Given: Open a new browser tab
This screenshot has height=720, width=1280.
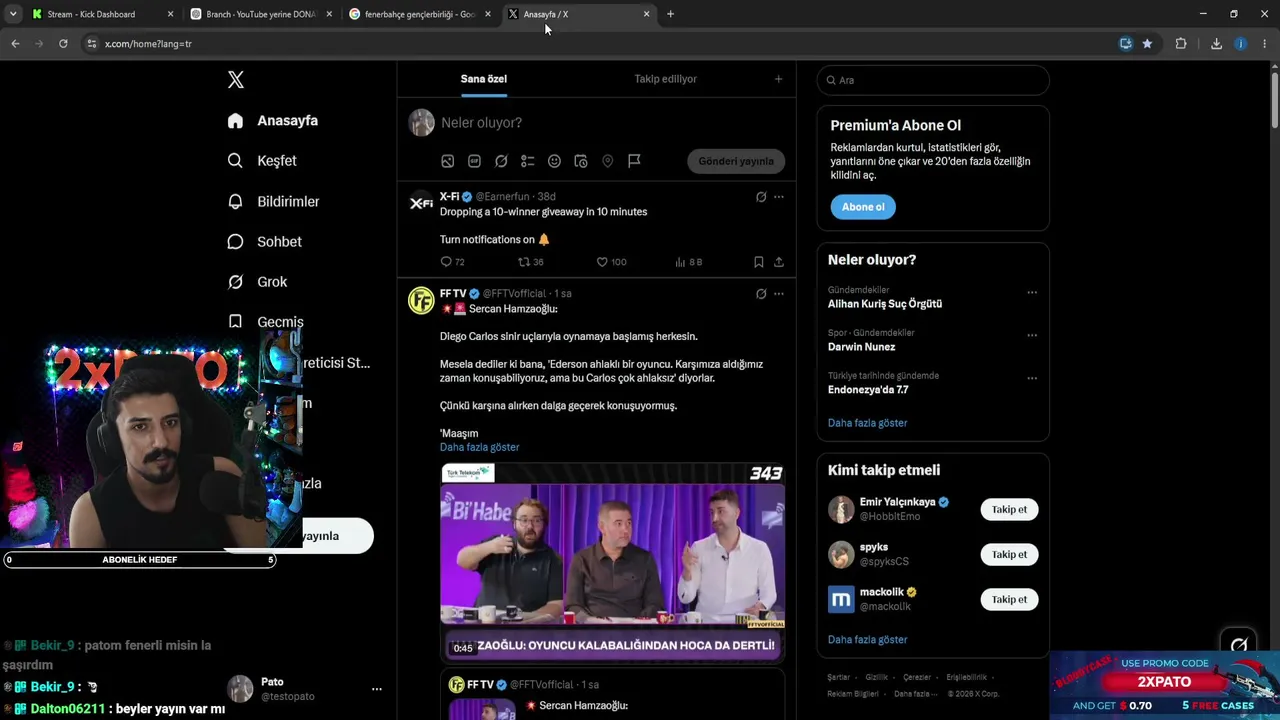Looking at the screenshot, I should pos(670,14).
